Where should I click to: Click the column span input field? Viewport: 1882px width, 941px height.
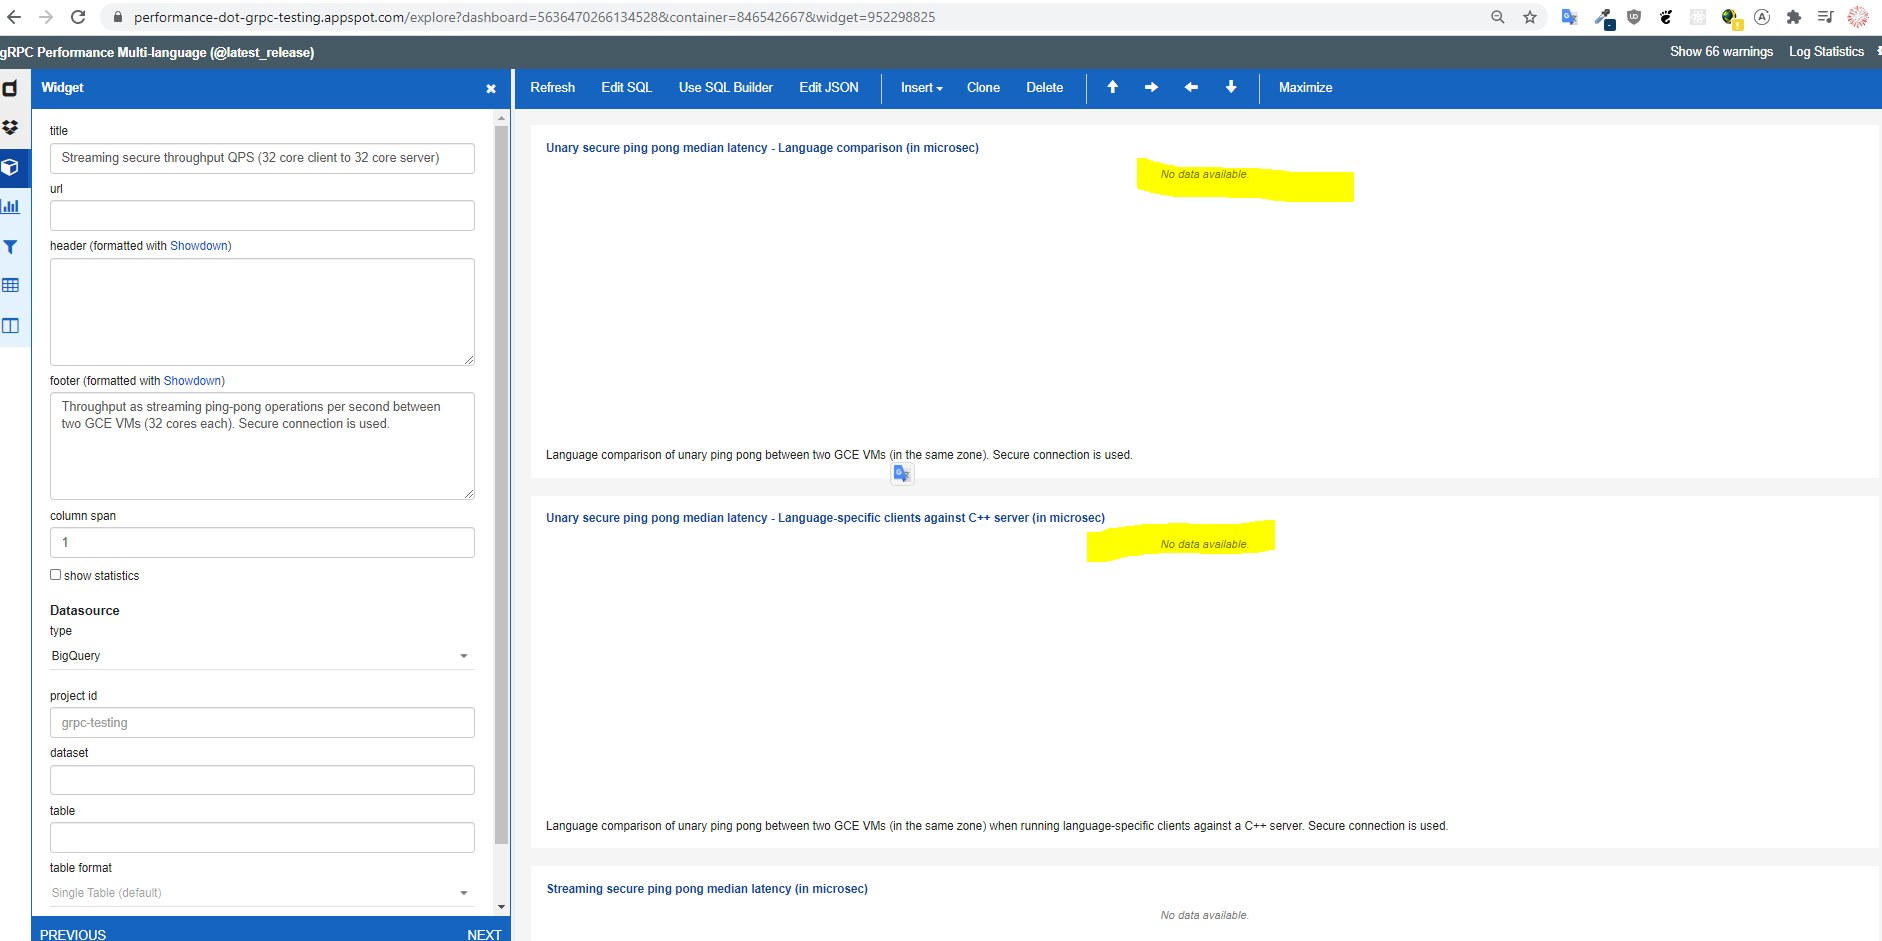pos(262,543)
